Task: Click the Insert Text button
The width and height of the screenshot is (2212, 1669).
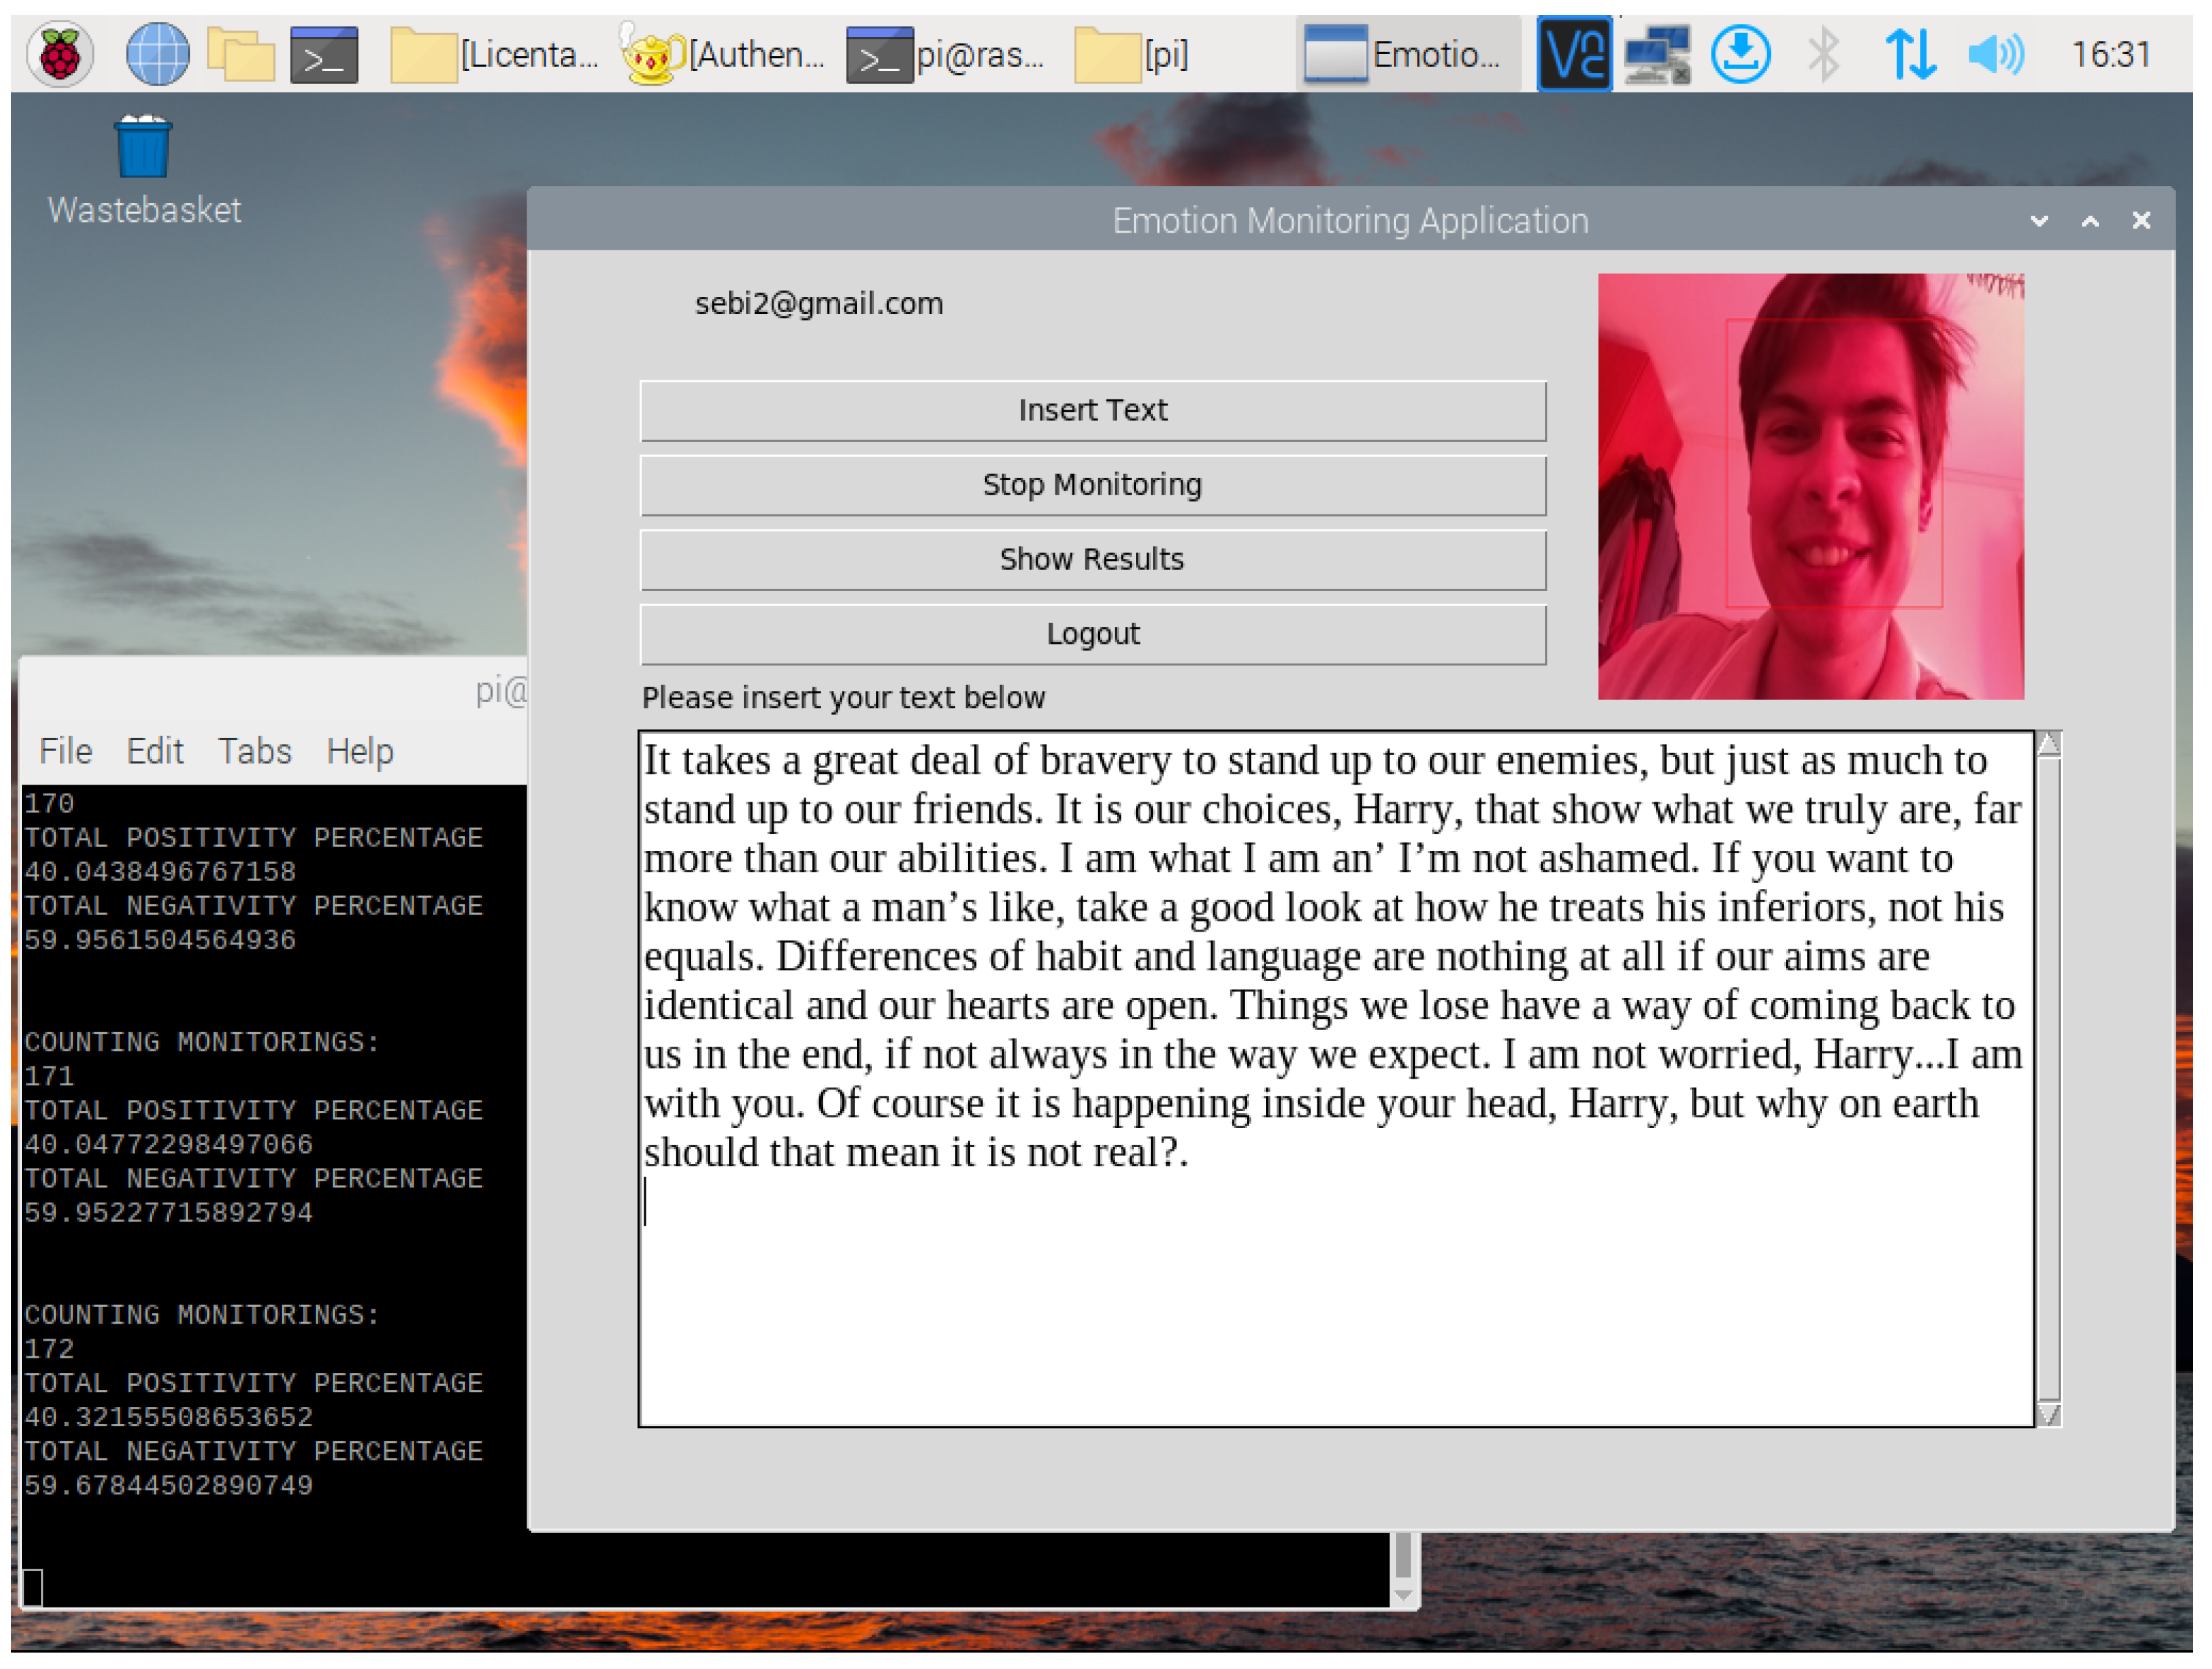Action: 1092,410
